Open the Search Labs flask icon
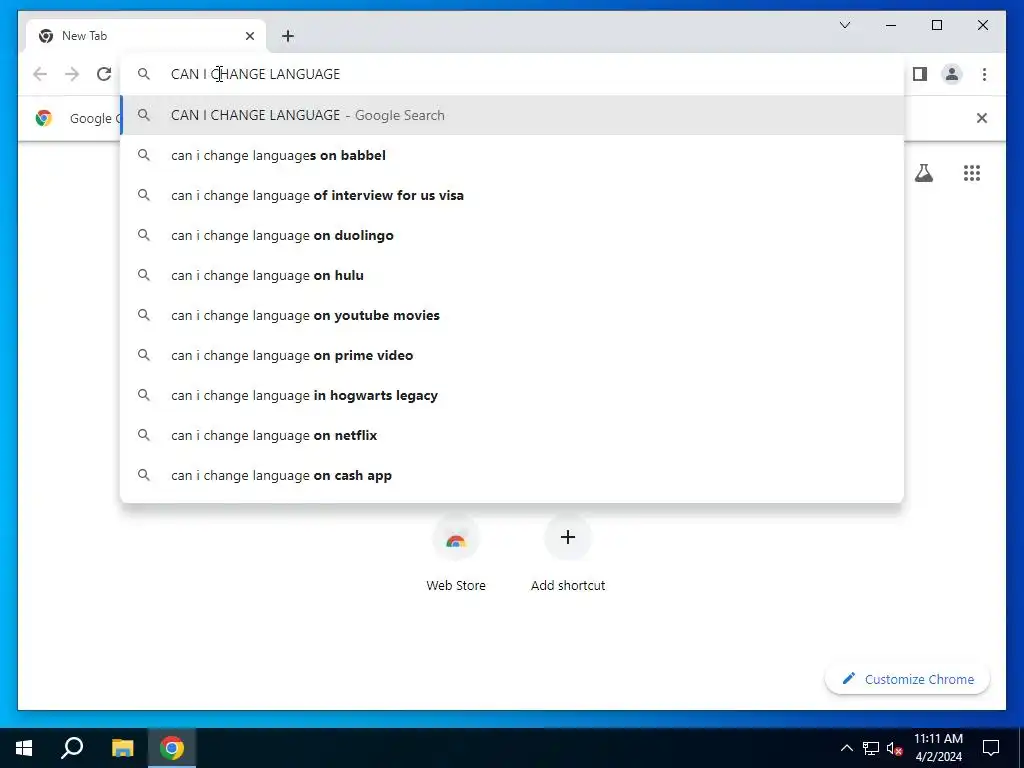This screenshot has height=768, width=1024. coord(923,173)
